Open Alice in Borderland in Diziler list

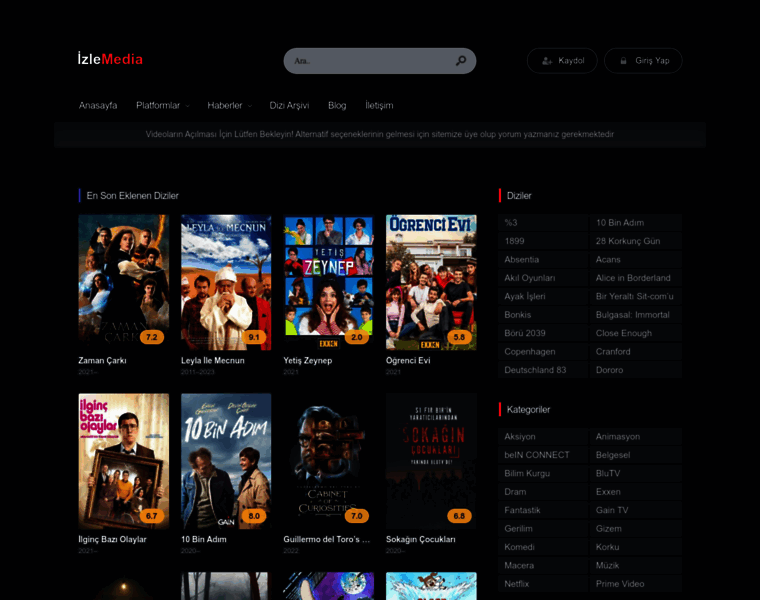(x=636, y=278)
